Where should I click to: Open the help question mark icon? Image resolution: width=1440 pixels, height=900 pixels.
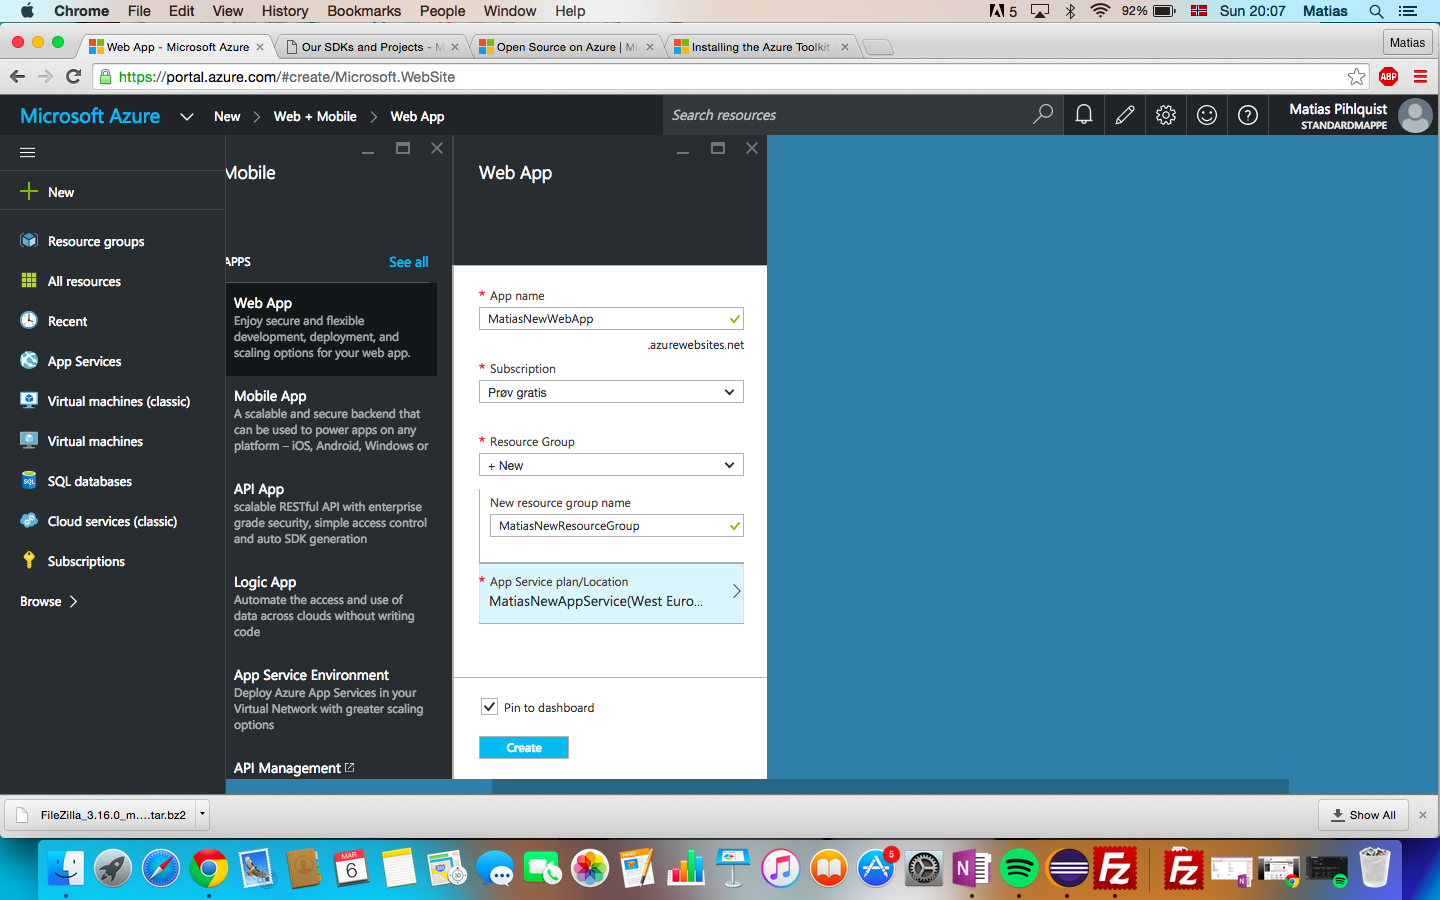(x=1248, y=115)
